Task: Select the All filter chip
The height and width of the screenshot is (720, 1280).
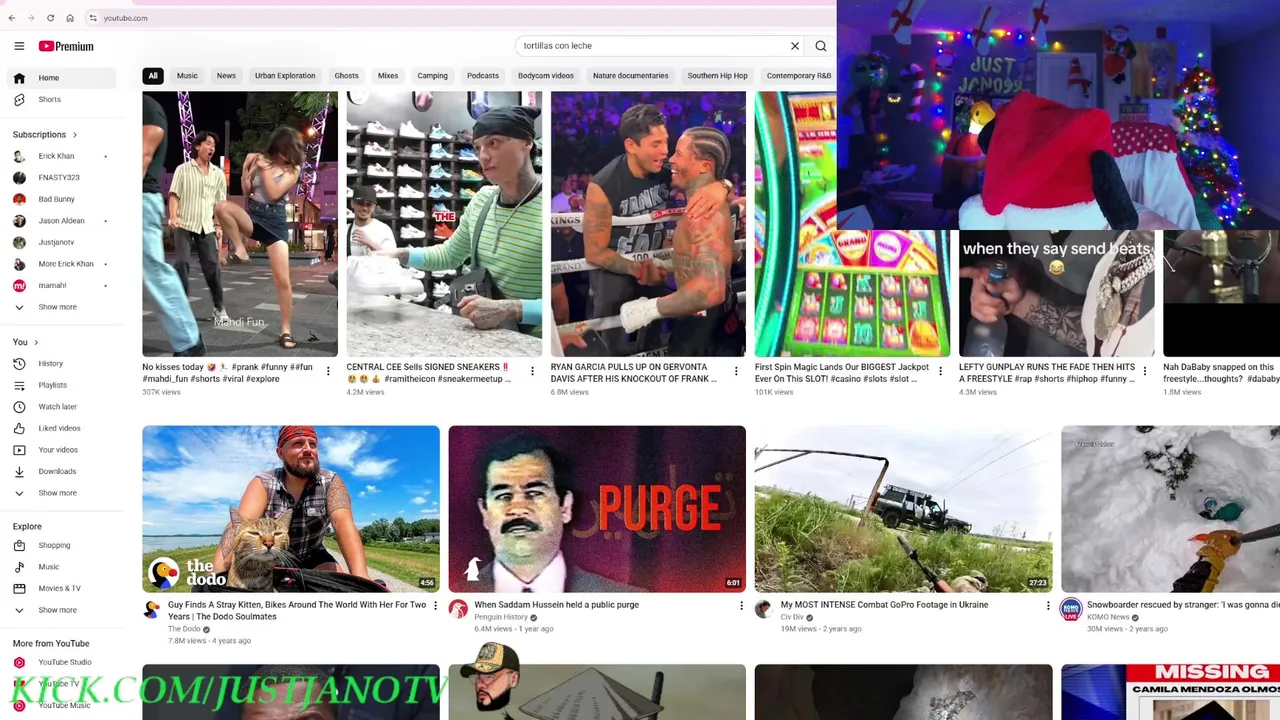Action: pos(153,76)
